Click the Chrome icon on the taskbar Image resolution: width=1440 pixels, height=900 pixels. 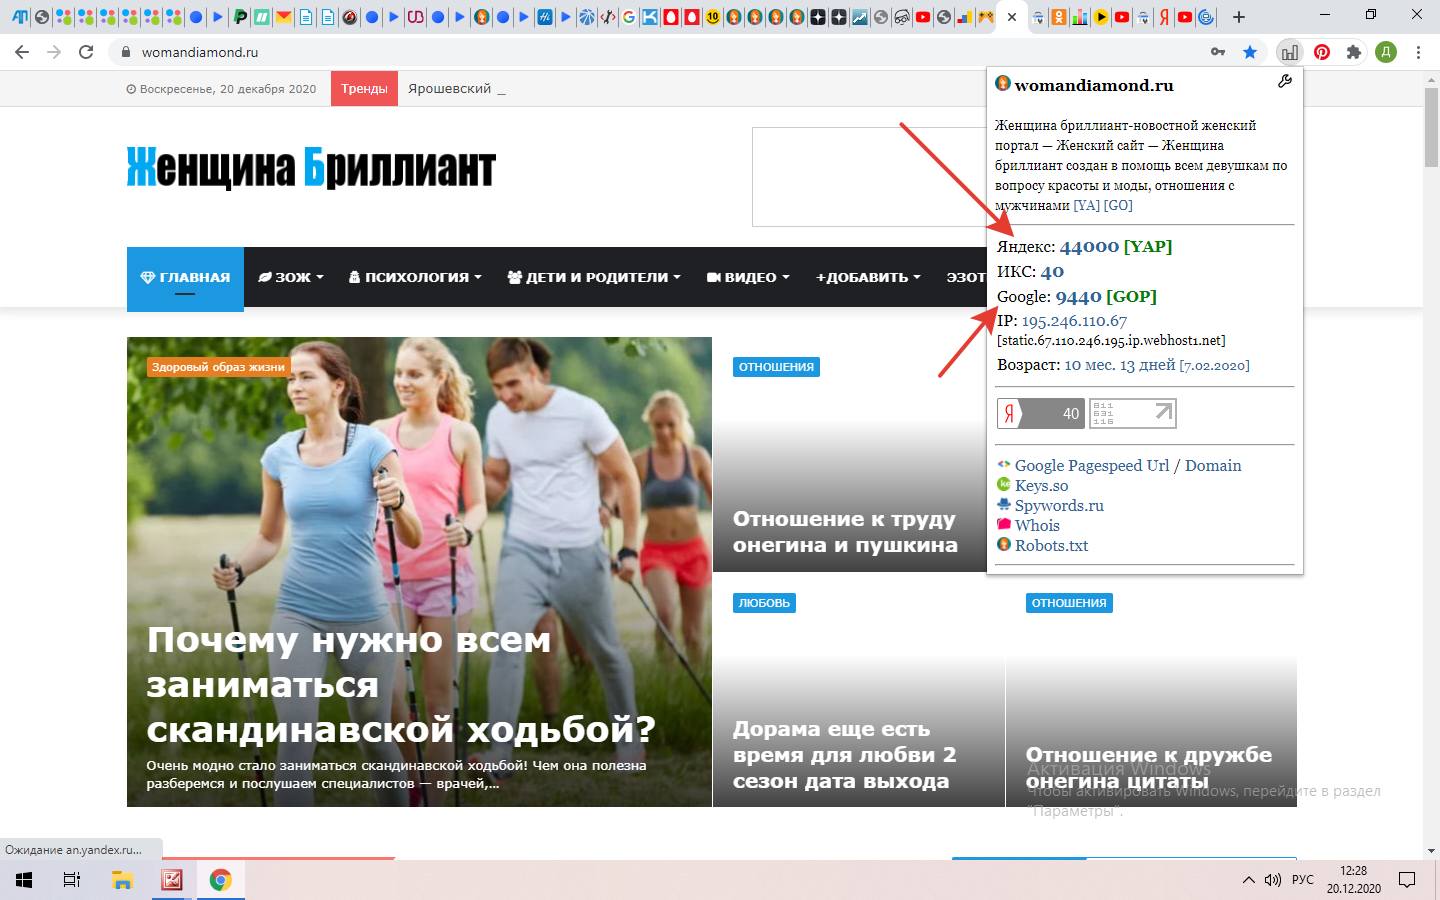(220, 880)
